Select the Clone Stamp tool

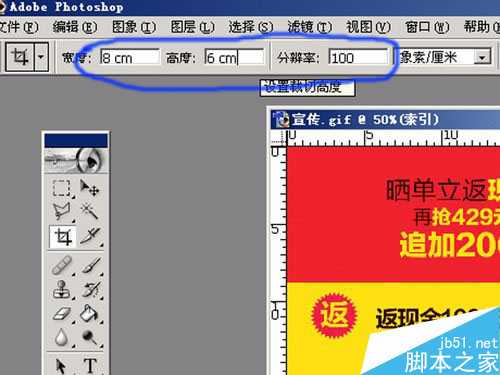click(62, 289)
